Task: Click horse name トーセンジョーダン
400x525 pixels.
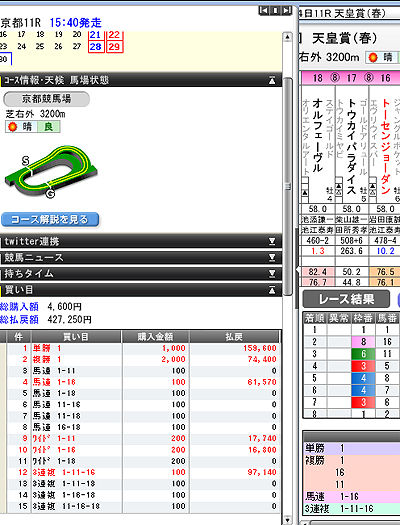Action: pos(385,146)
